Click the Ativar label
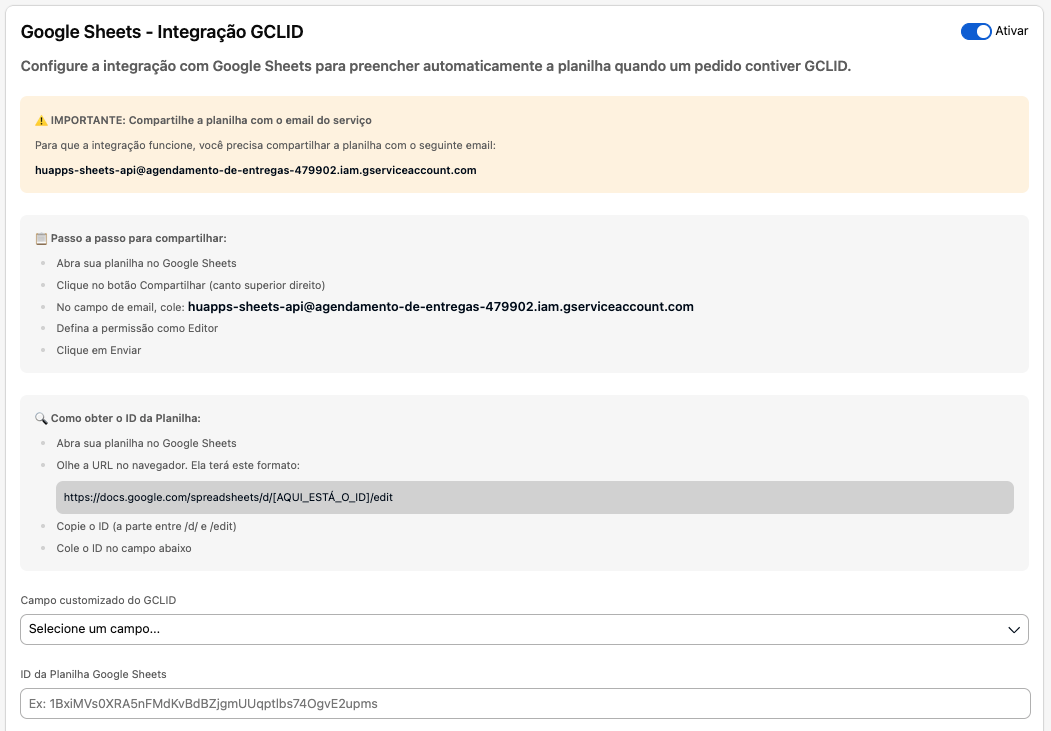 click(1011, 31)
